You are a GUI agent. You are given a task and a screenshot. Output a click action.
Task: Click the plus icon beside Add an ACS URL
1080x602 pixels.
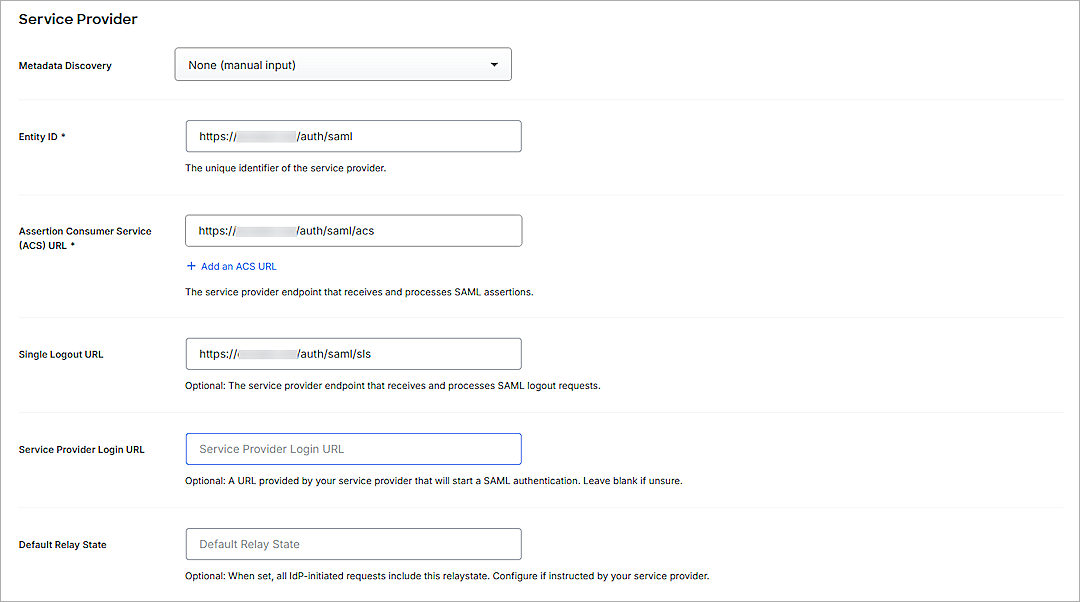[x=191, y=267]
